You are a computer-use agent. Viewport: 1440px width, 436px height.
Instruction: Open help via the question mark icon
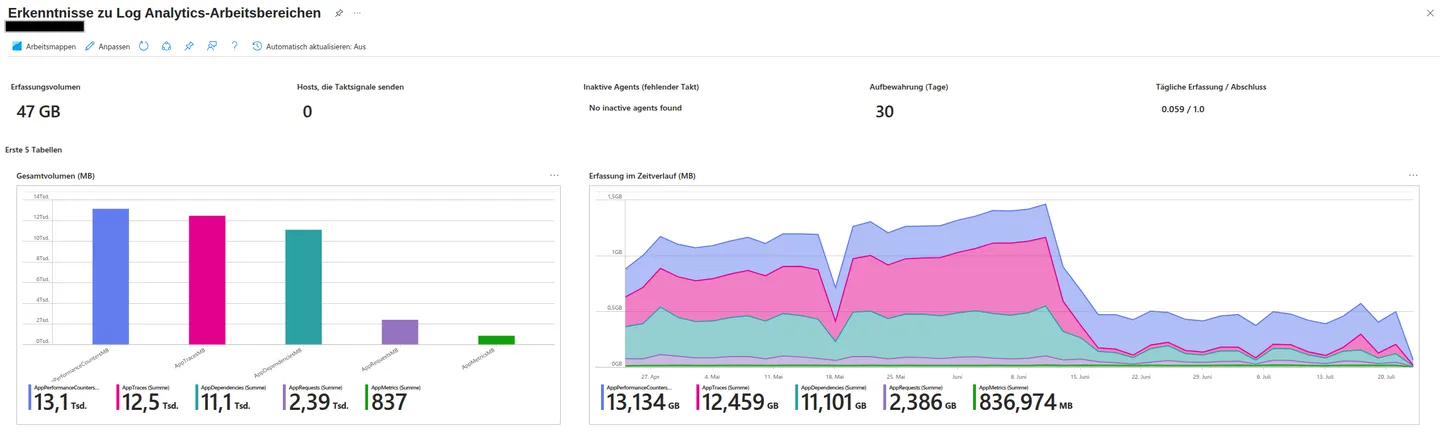(234, 46)
